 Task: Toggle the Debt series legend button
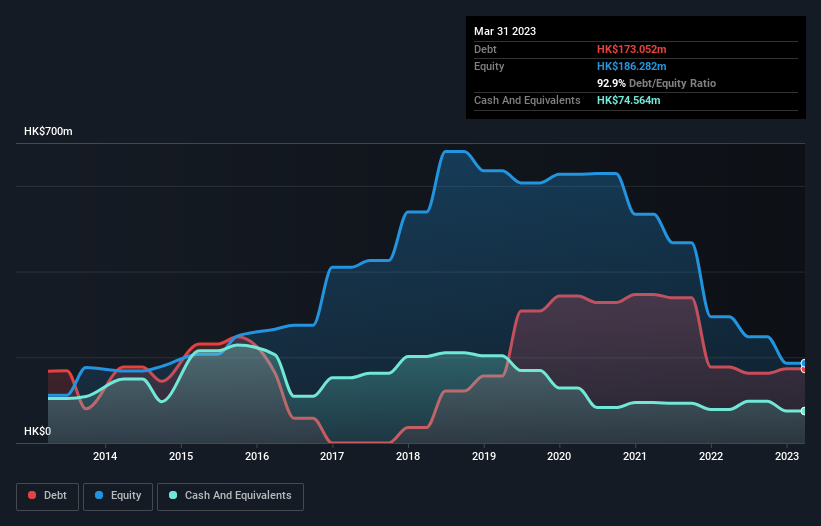coord(48,496)
